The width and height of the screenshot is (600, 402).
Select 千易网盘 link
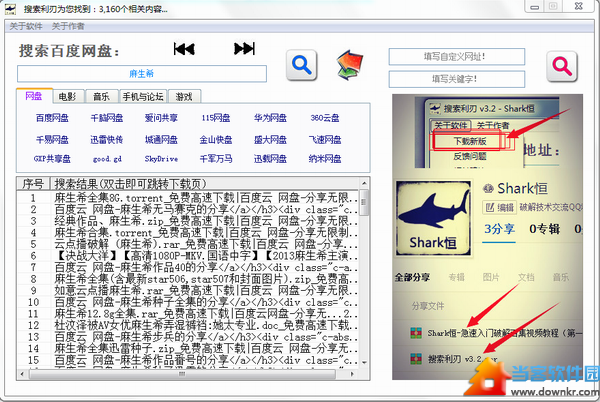[52, 140]
